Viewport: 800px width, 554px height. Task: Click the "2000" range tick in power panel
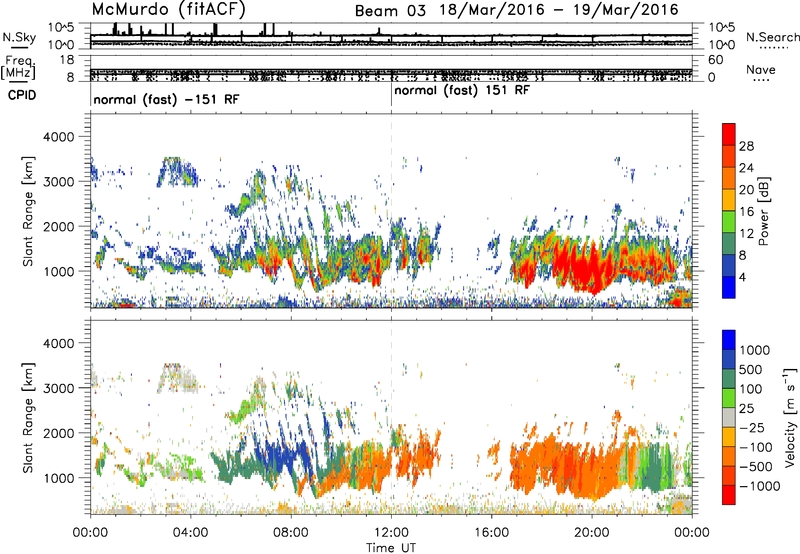[58, 226]
